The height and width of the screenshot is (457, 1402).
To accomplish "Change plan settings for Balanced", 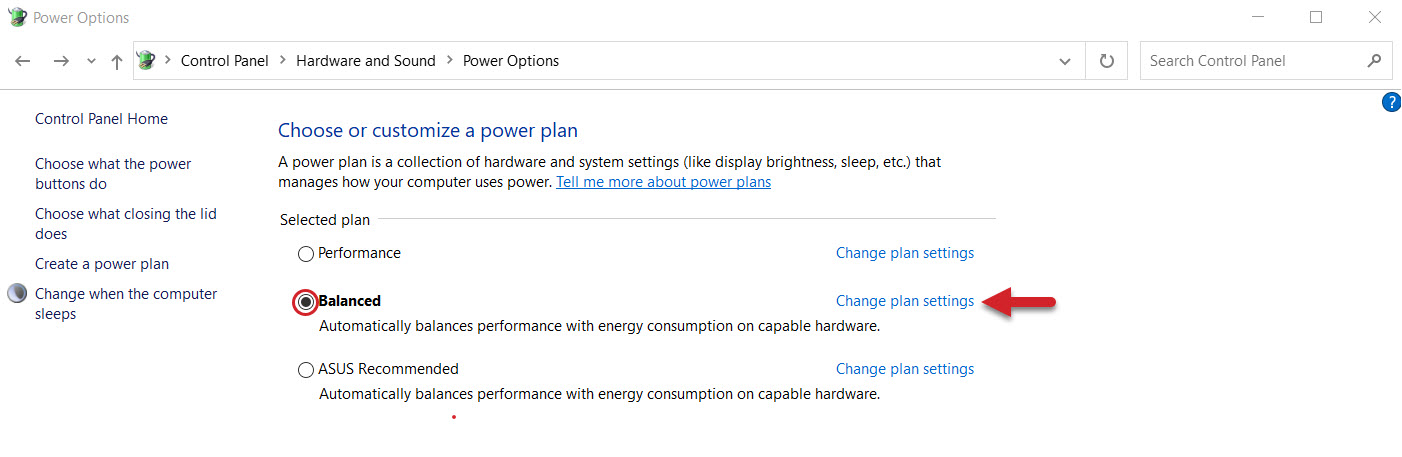I will point(905,301).
